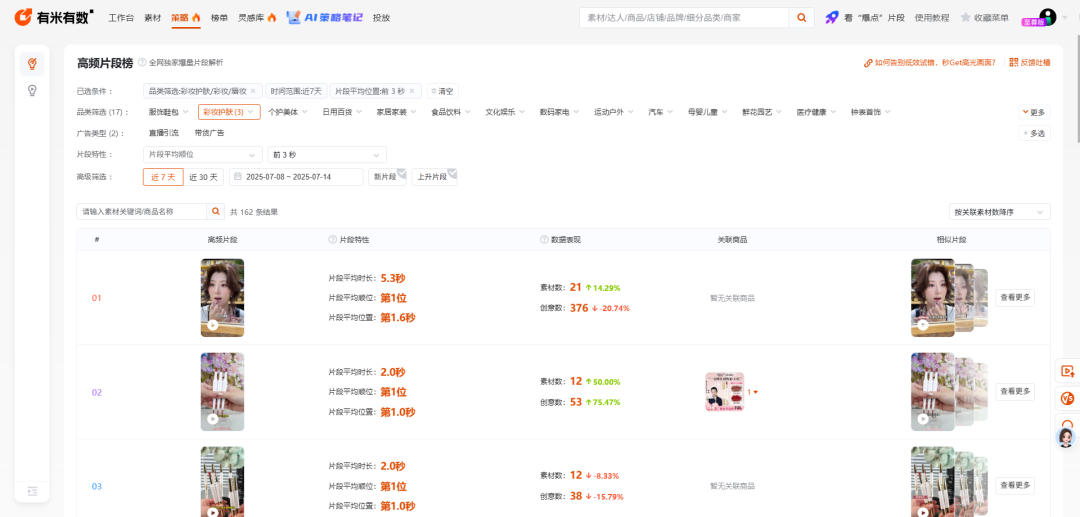The width and height of the screenshot is (1080, 517).
Task: Click the video upload icon on right edge
Action: click(1067, 371)
